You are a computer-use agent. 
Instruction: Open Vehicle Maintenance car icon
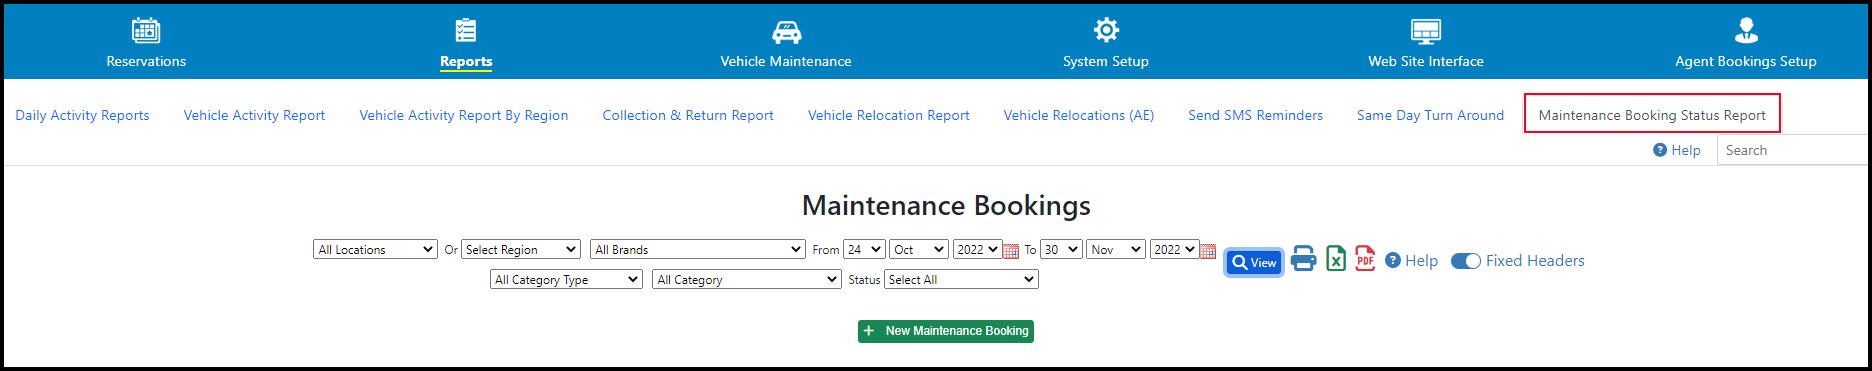pos(787,31)
